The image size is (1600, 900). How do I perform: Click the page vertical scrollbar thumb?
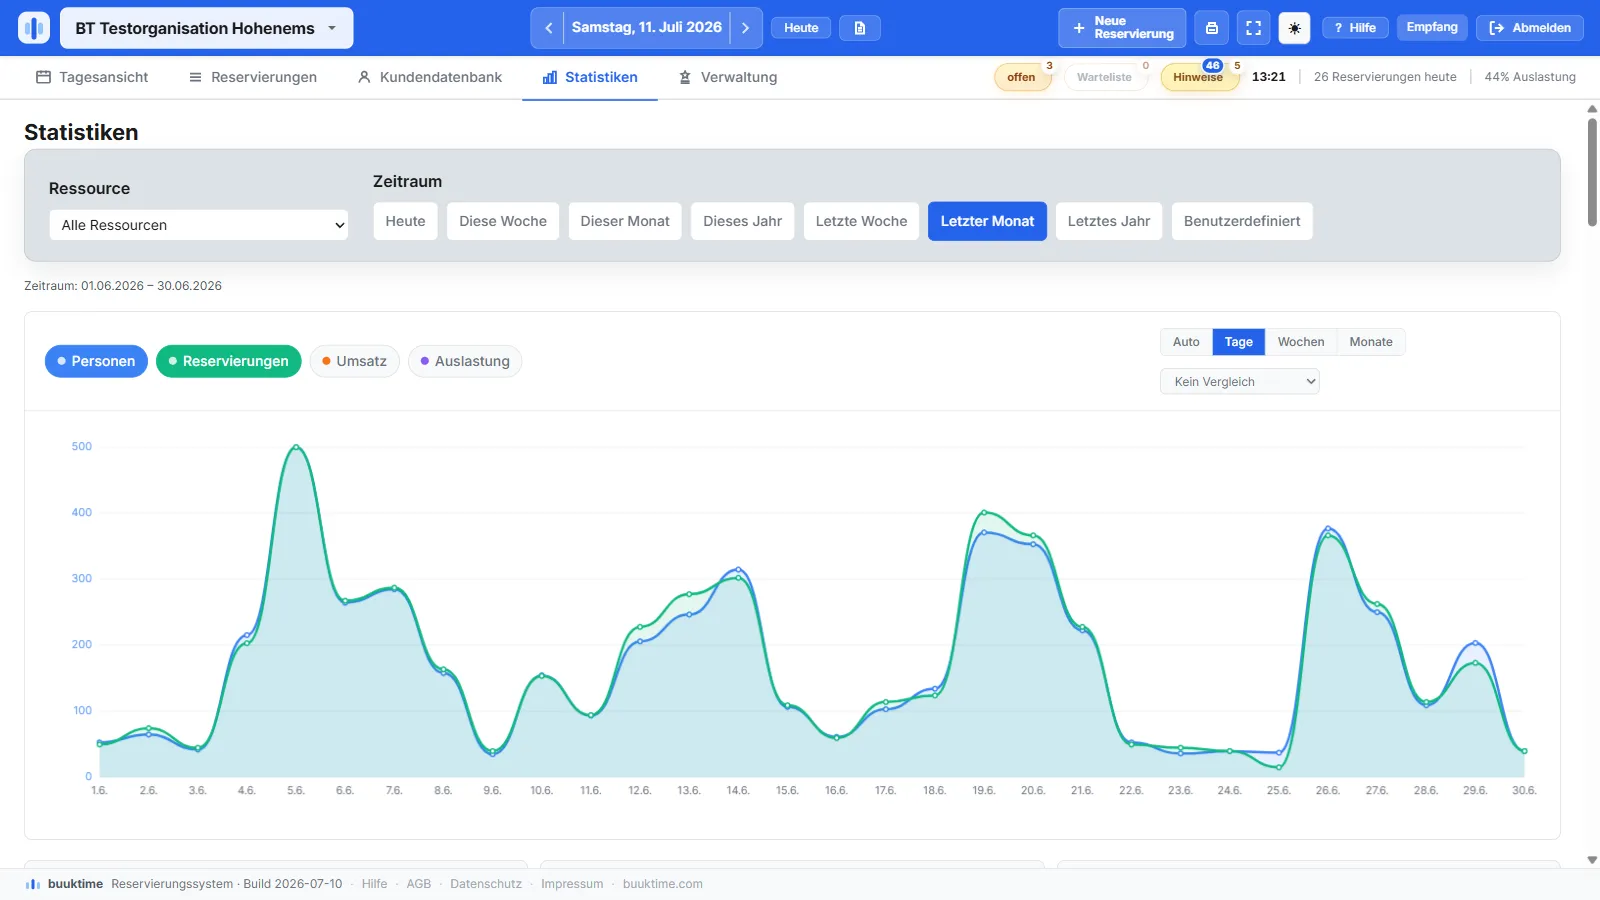point(1592,172)
